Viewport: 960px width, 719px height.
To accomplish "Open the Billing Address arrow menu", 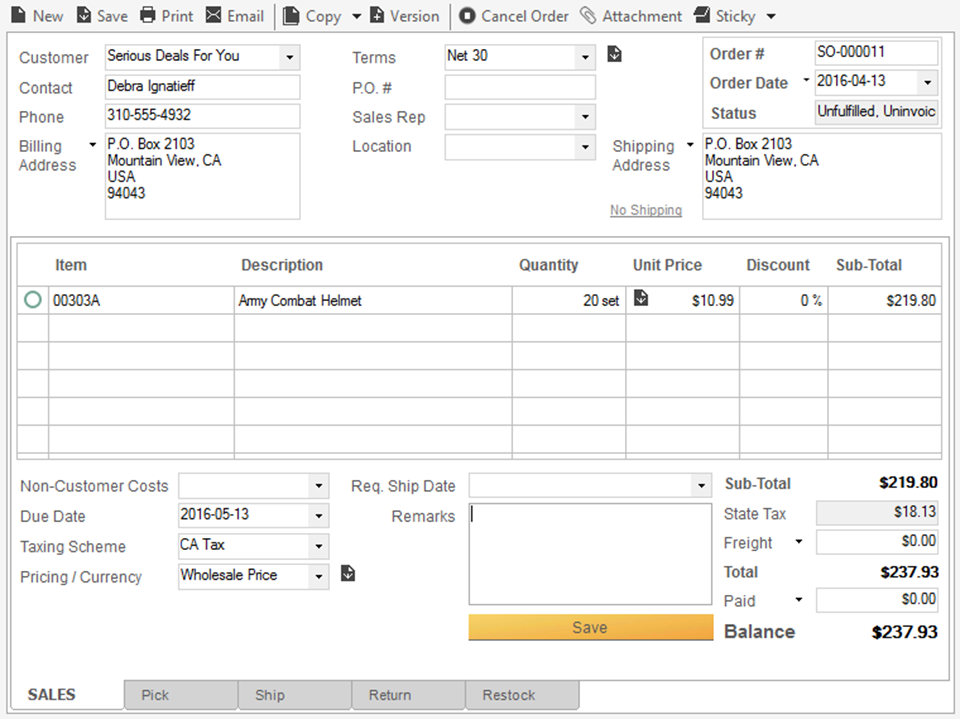I will [x=92, y=145].
